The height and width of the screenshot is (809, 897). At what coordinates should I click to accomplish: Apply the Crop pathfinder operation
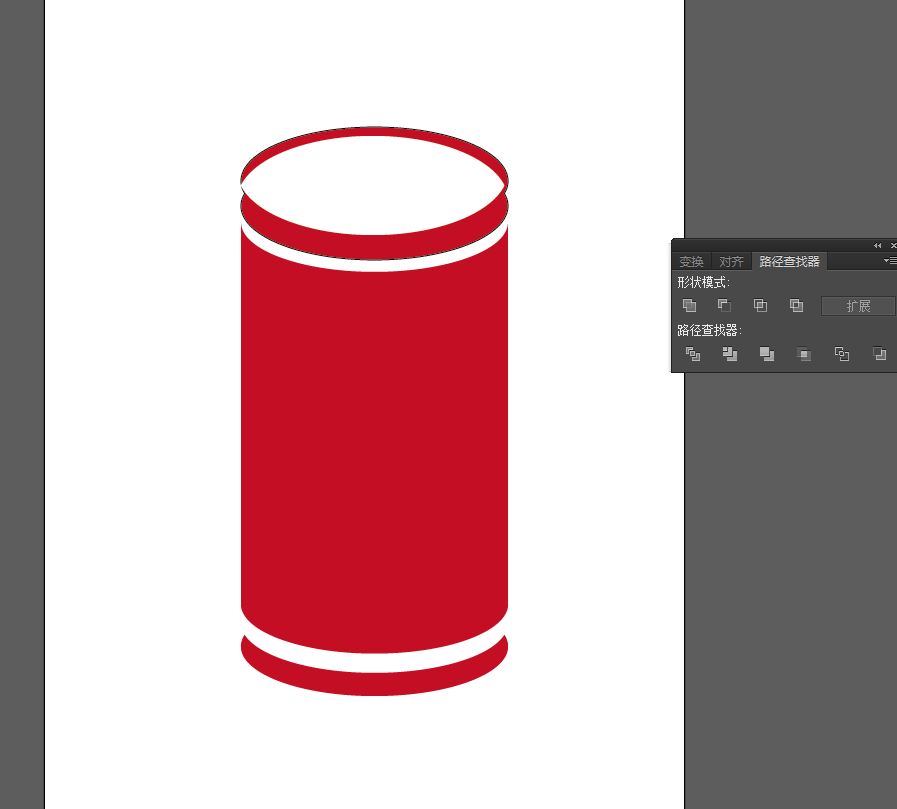click(x=803, y=354)
